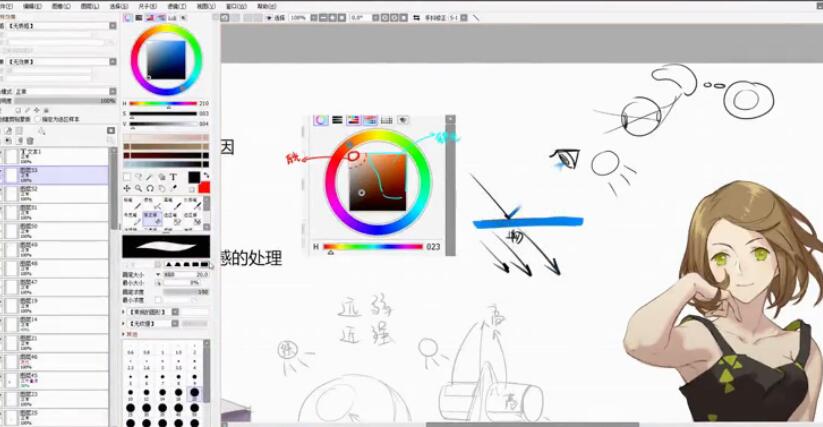Toggle the RGB slider panel icon
823x427 pixels.
coord(139,18)
